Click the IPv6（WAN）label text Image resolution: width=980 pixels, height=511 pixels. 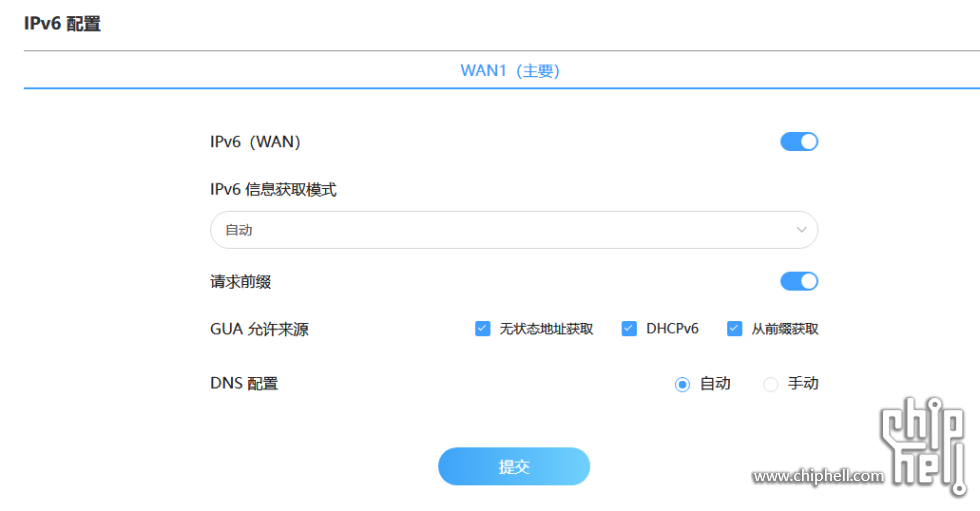pos(255,142)
